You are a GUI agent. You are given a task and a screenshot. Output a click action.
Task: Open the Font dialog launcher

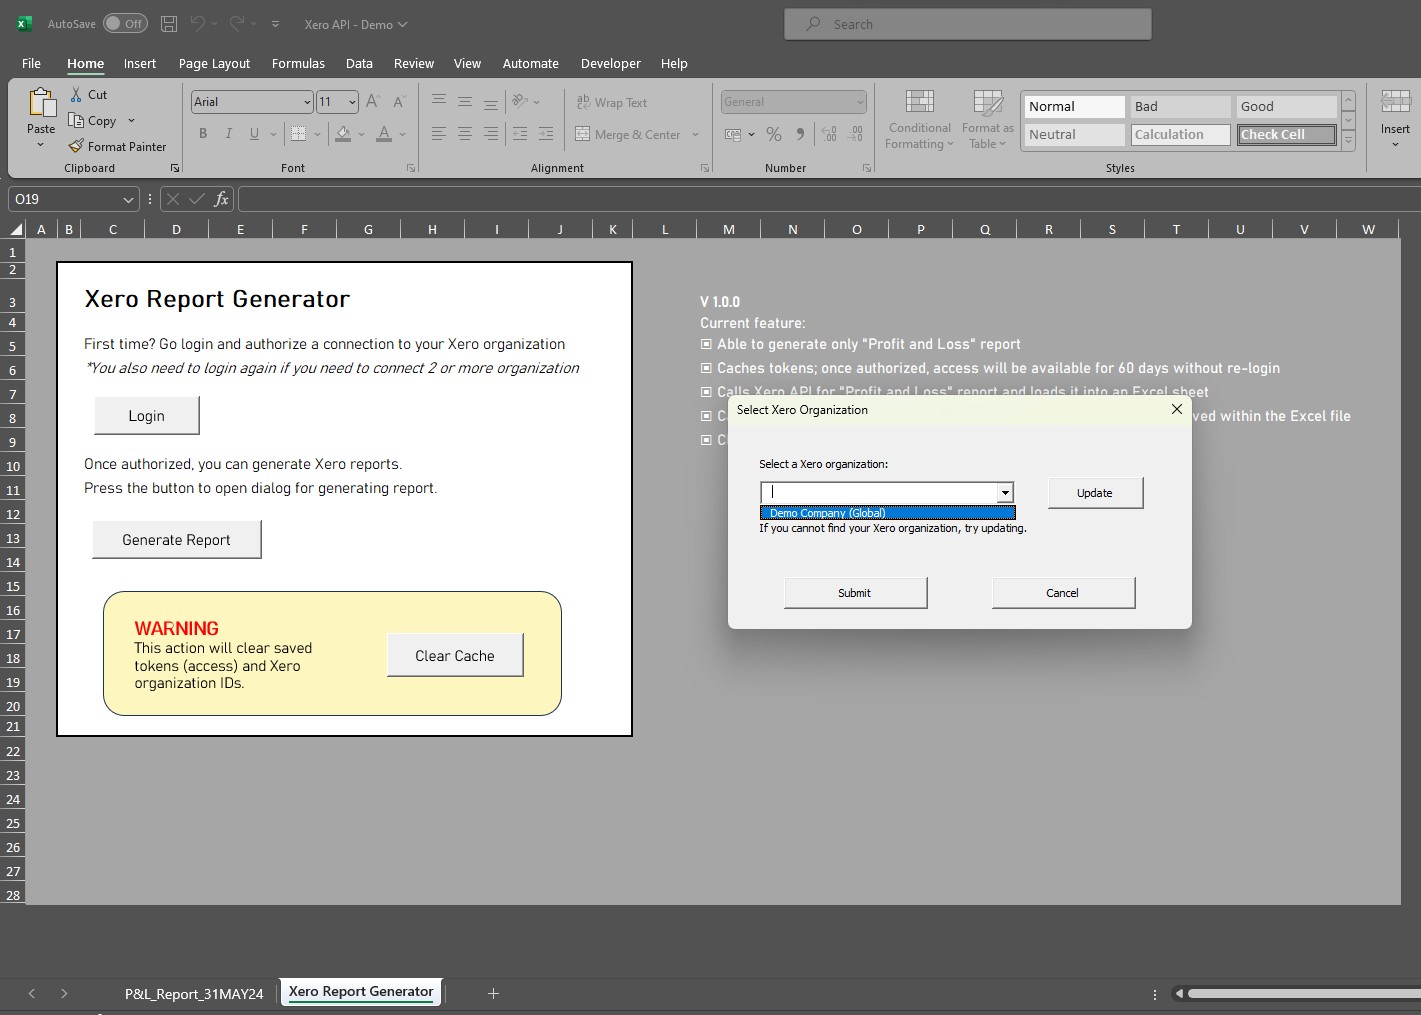click(x=410, y=168)
